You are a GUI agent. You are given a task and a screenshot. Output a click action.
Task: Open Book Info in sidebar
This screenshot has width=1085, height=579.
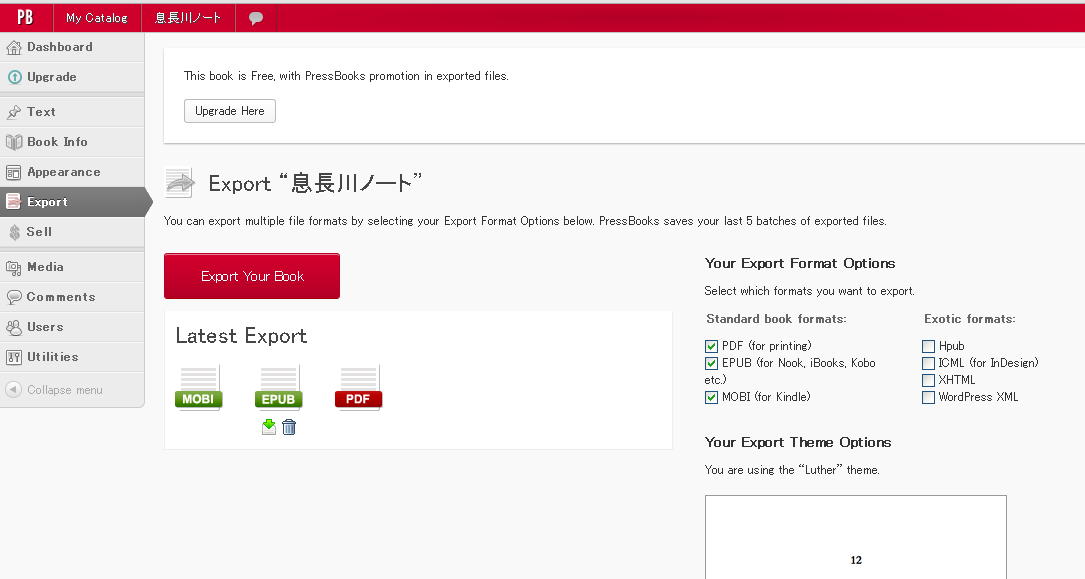[x=72, y=142]
